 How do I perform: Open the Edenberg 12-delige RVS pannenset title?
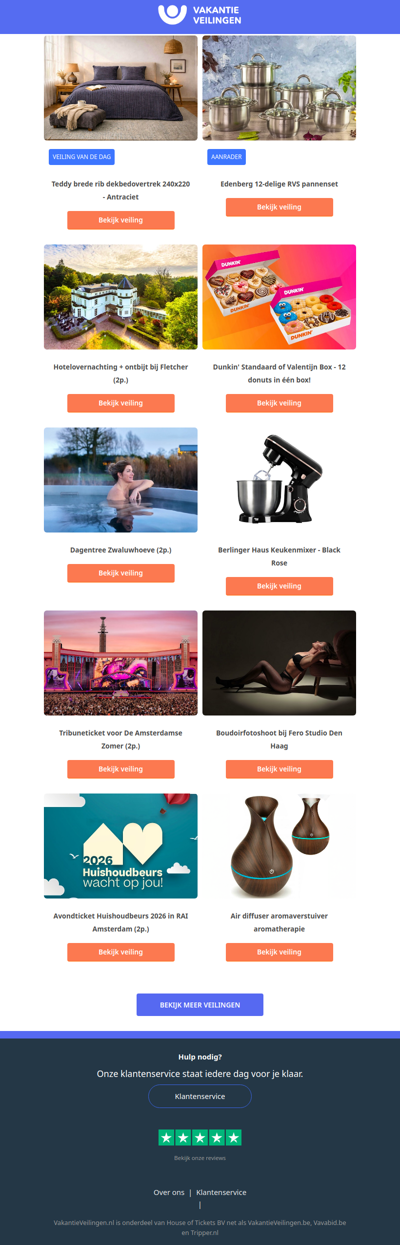279,184
